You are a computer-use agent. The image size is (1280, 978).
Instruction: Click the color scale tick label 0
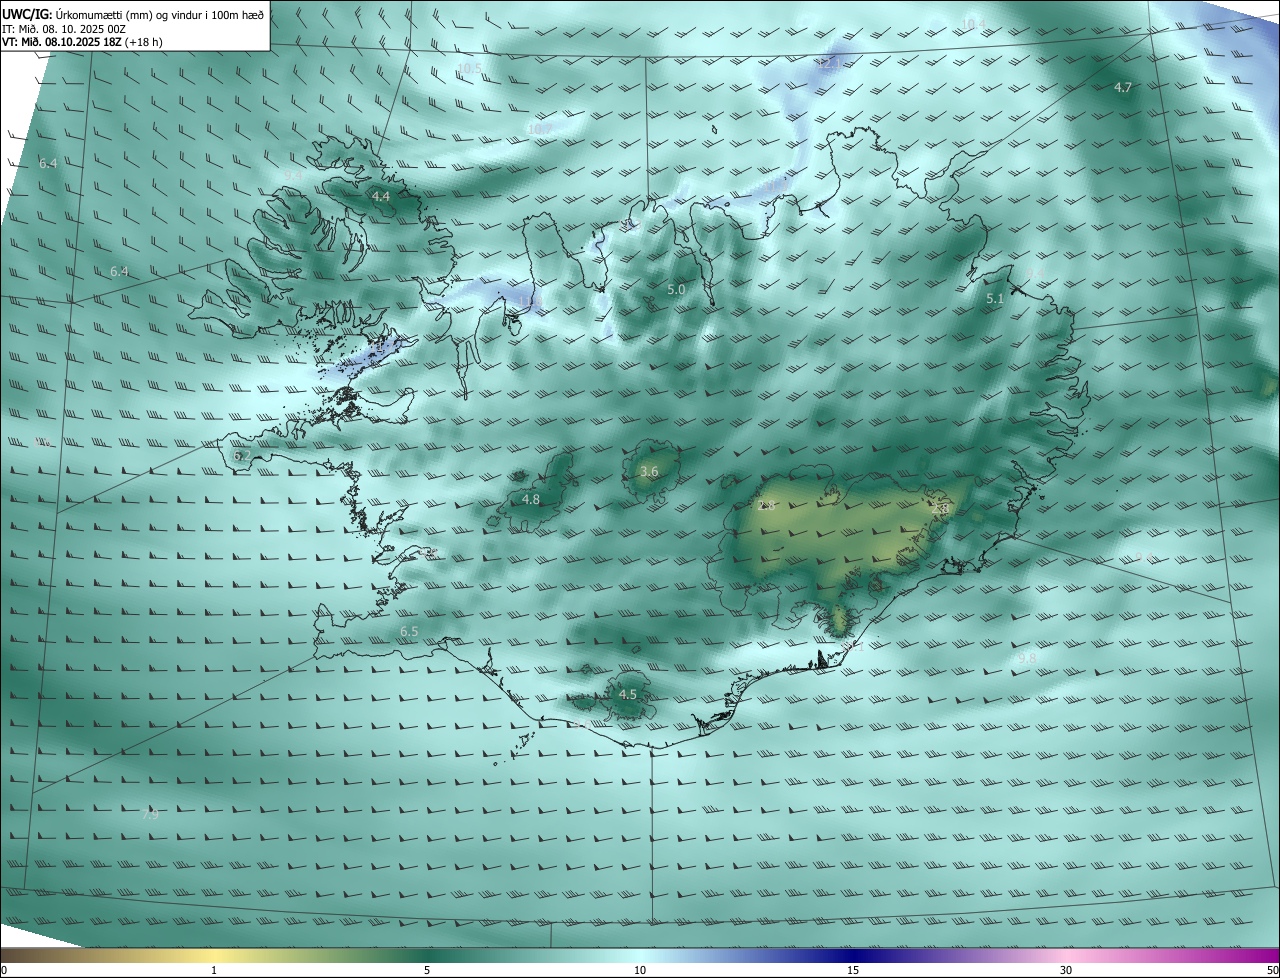4,970
